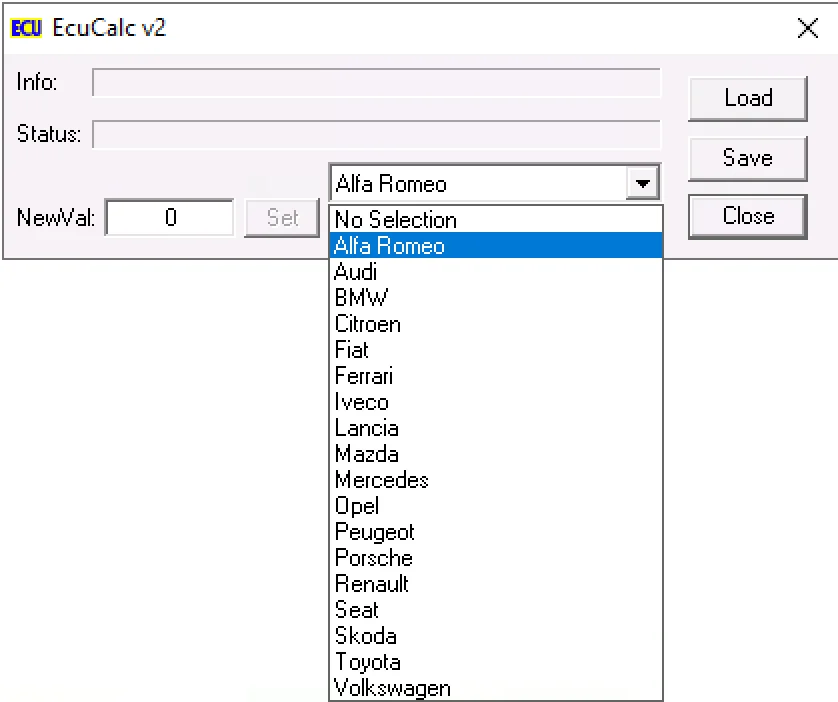
Task: Select Audi from the brand list
Action: [355, 272]
